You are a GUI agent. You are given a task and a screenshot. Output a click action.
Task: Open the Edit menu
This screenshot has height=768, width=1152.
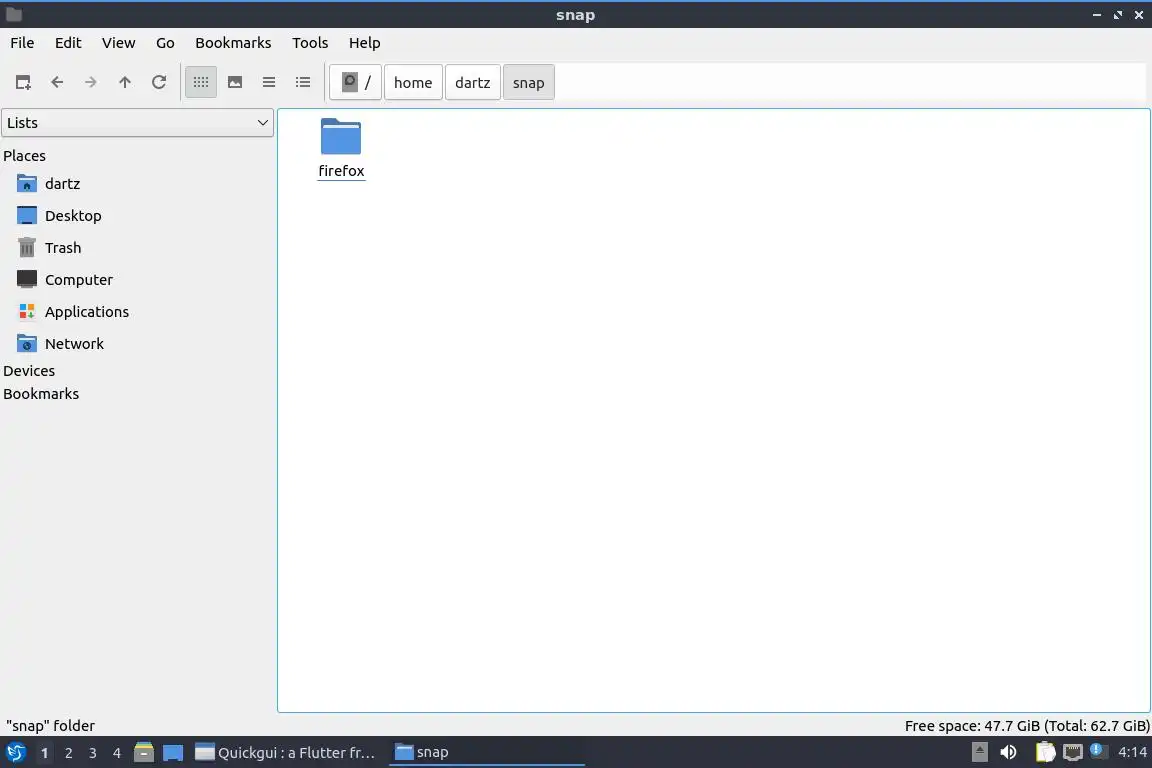pos(68,43)
